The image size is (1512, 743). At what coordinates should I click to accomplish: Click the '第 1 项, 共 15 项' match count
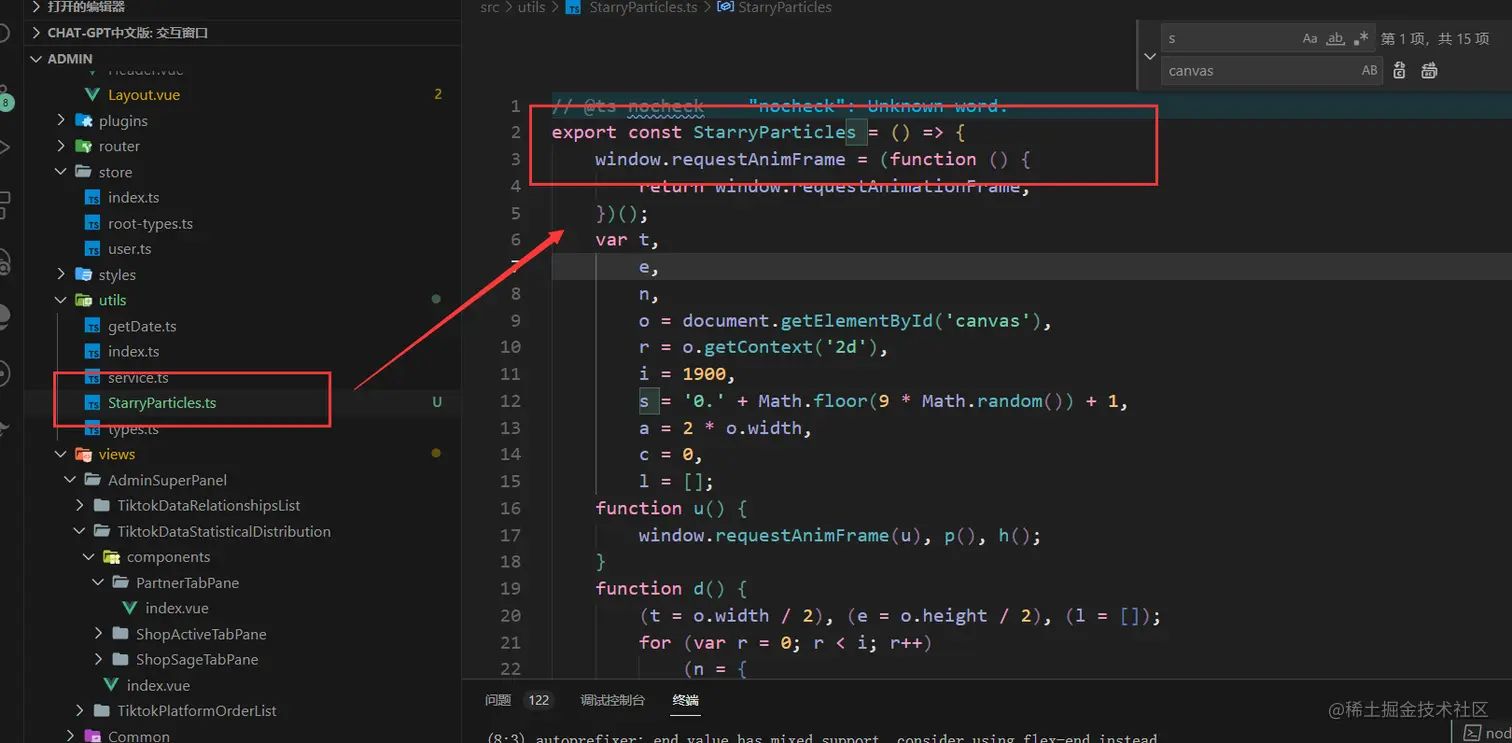(1435, 39)
